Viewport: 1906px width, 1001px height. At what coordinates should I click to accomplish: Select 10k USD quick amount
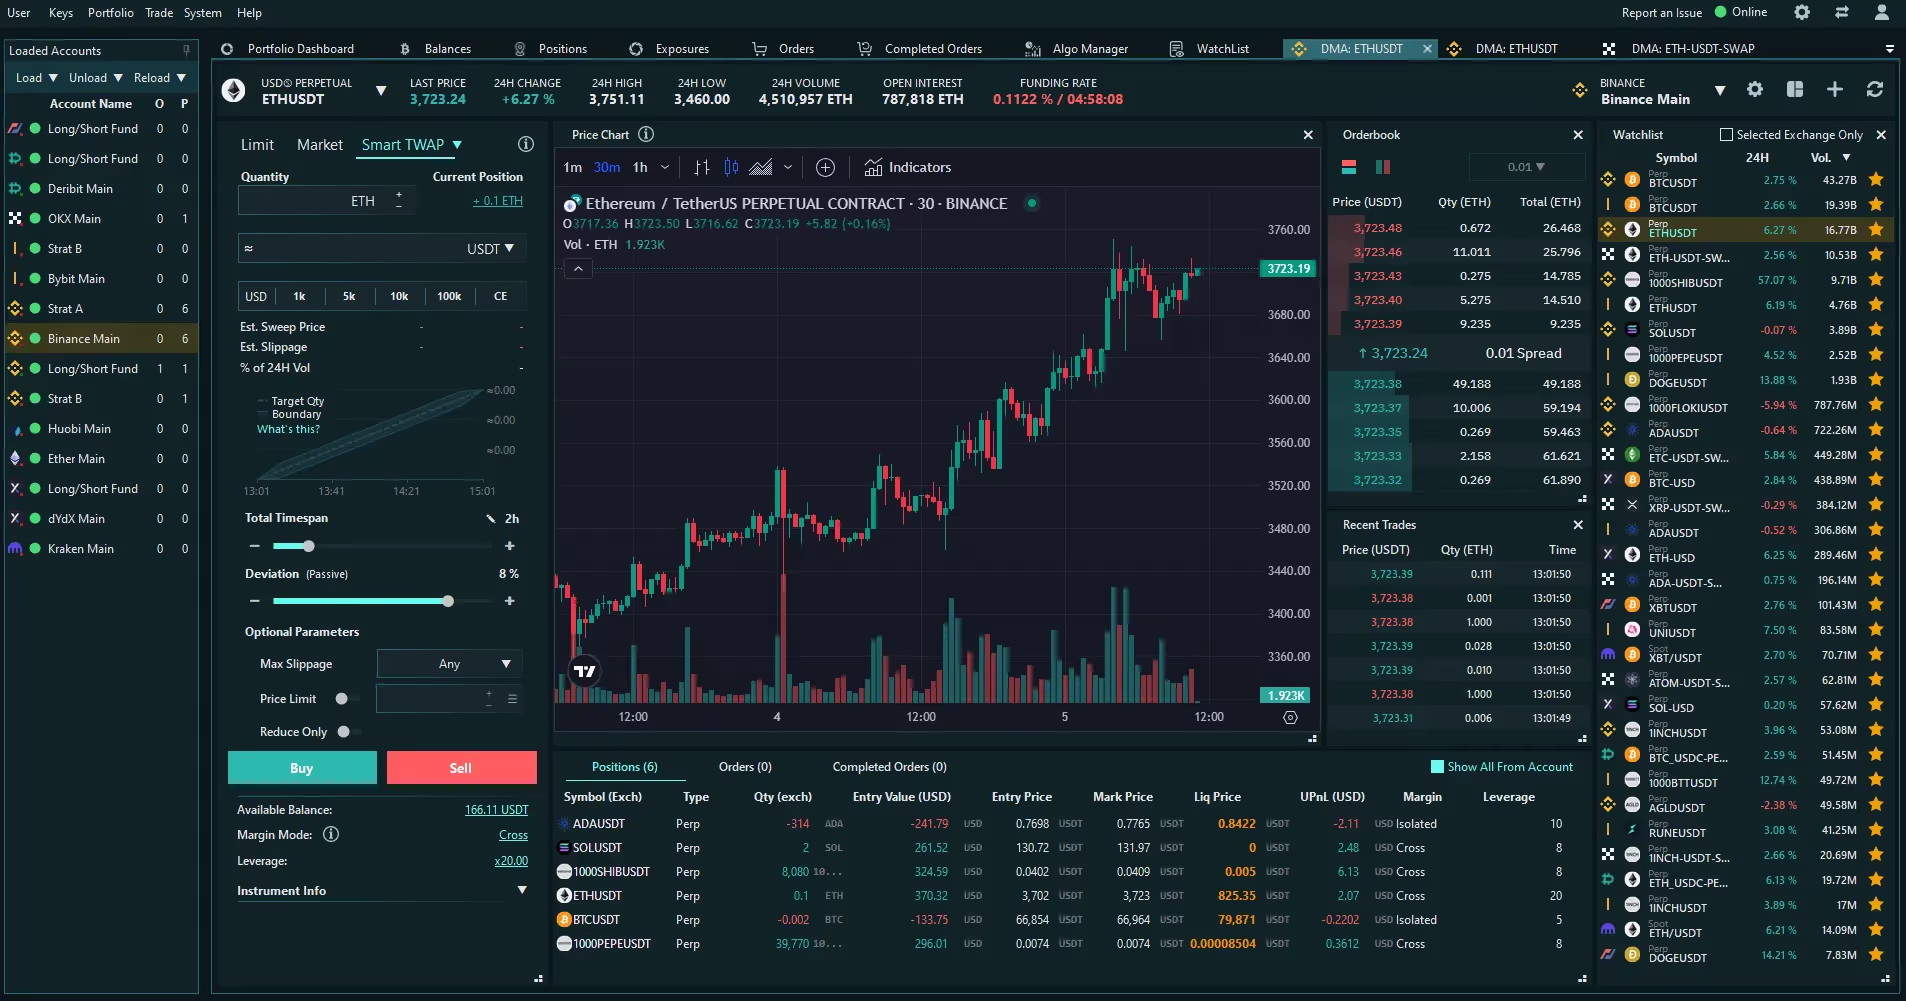399,296
